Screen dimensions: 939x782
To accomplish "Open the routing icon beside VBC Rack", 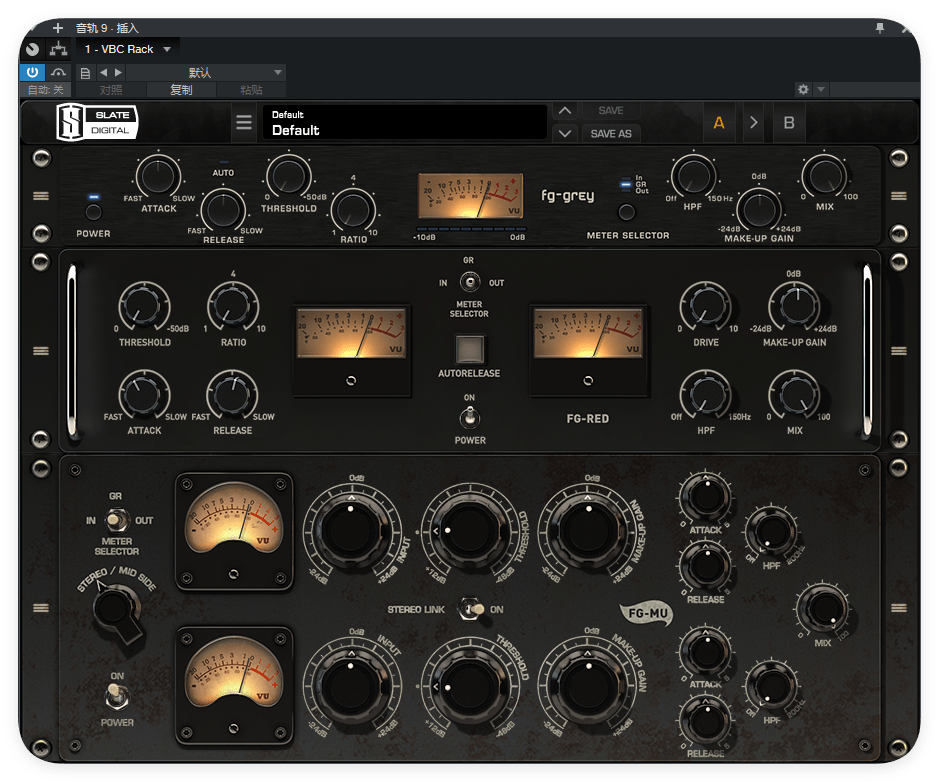I will tap(58, 49).
